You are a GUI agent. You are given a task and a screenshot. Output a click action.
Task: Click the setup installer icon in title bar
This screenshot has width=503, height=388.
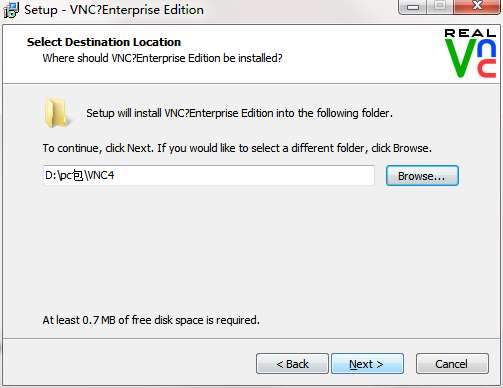tap(11, 10)
